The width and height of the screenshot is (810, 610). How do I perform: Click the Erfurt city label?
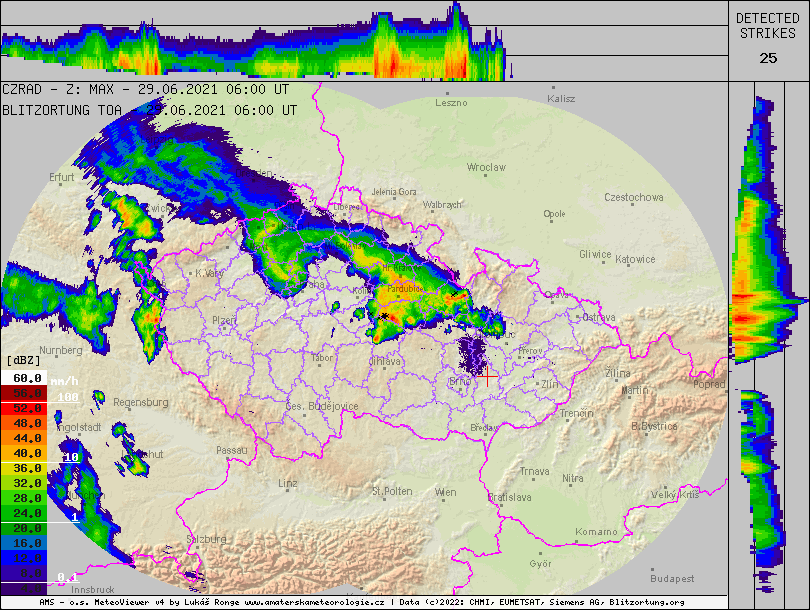61,177
